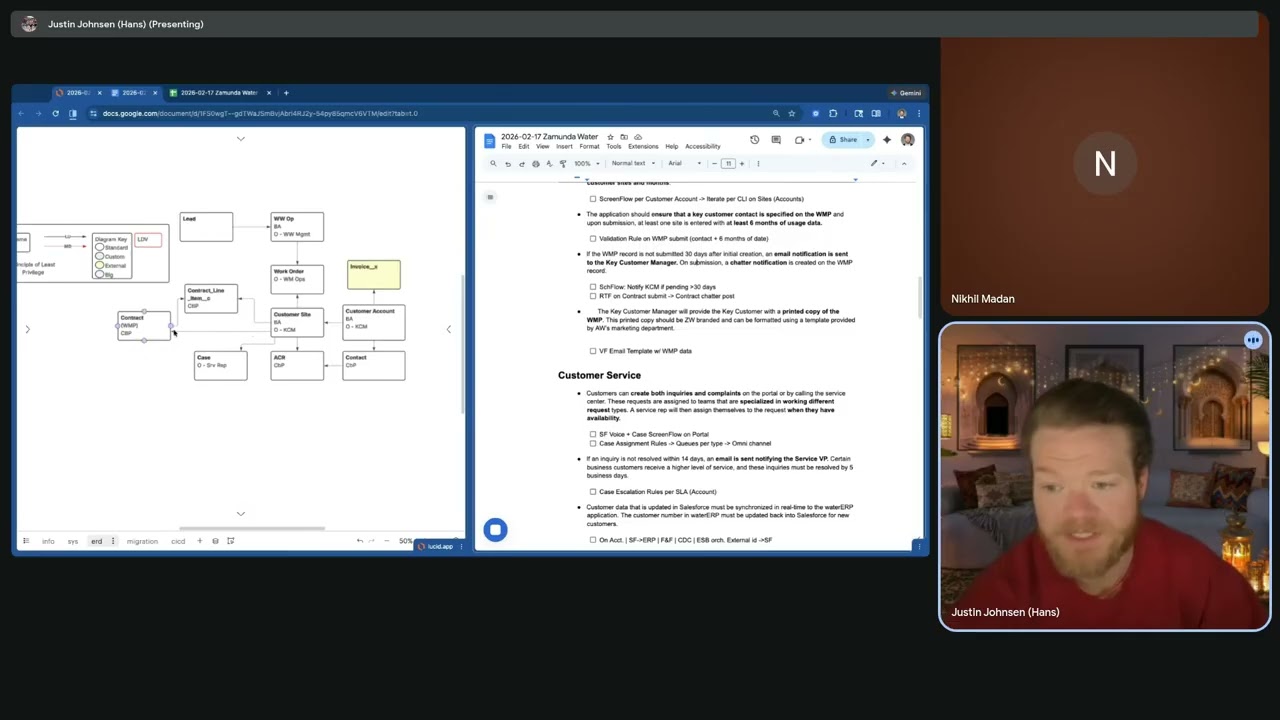The image size is (1280, 720).
Task: Move document to folder icon
Action: pos(624,137)
